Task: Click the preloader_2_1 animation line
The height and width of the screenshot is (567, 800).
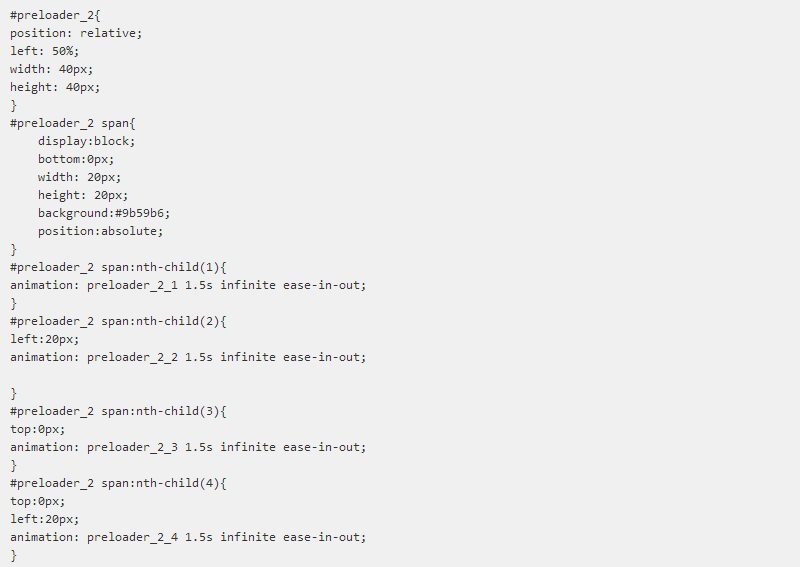Action: (x=188, y=285)
